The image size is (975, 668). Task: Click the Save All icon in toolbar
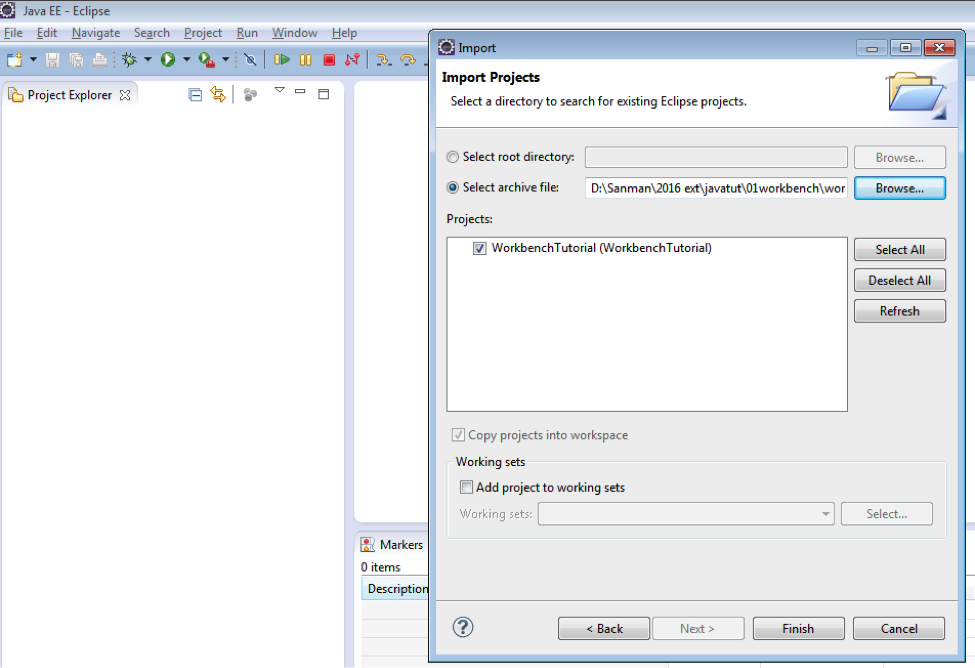76,60
